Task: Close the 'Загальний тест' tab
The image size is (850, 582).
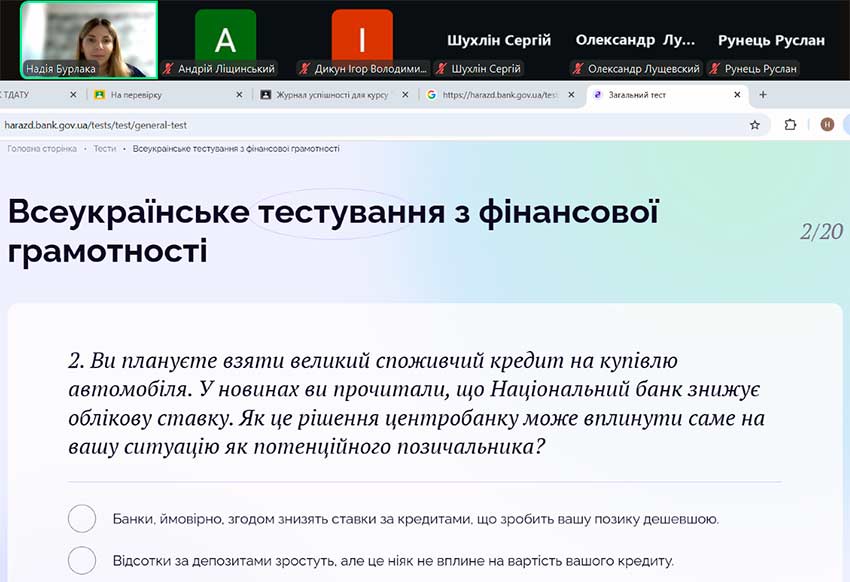Action: (738, 95)
